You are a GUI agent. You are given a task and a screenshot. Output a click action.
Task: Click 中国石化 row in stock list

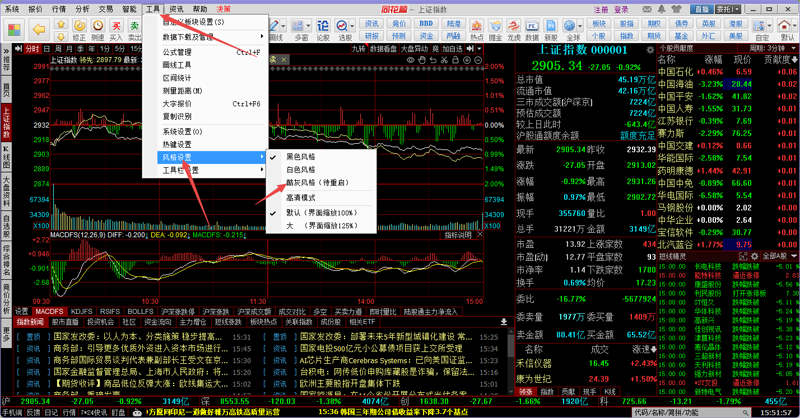728,72
